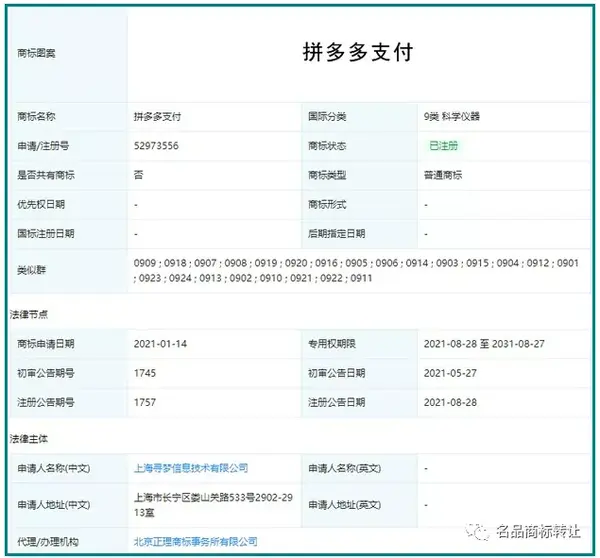Click the 申请人地址(英文) label
The height and width of the screenshot is (558, 600).
click(345, 505)
